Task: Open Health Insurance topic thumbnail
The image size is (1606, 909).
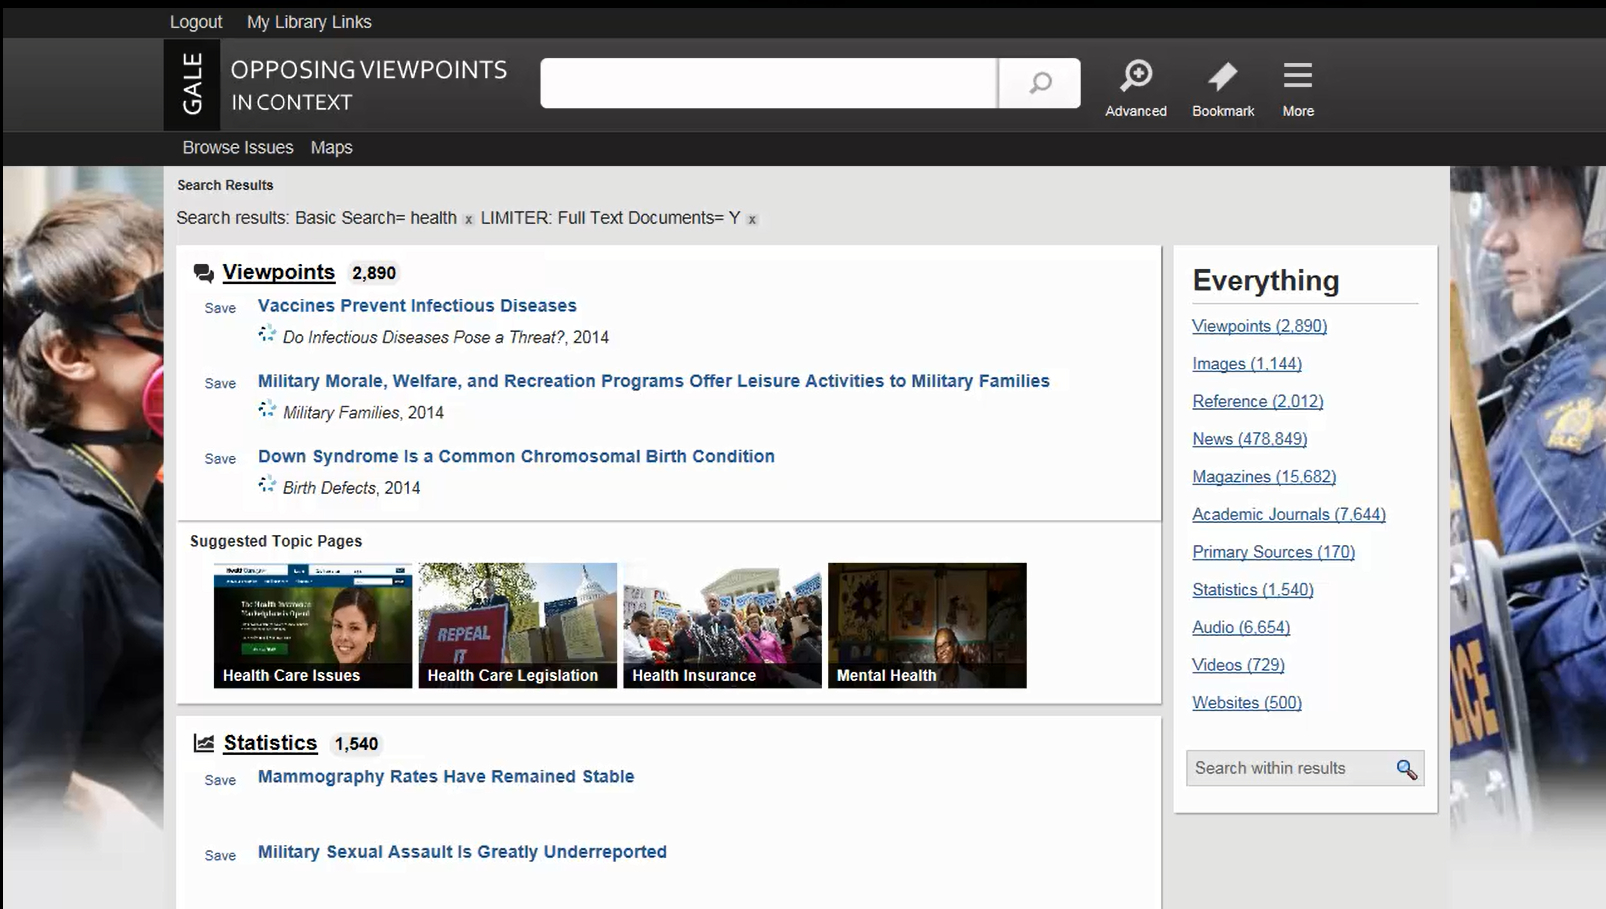Action: [722, 625]
